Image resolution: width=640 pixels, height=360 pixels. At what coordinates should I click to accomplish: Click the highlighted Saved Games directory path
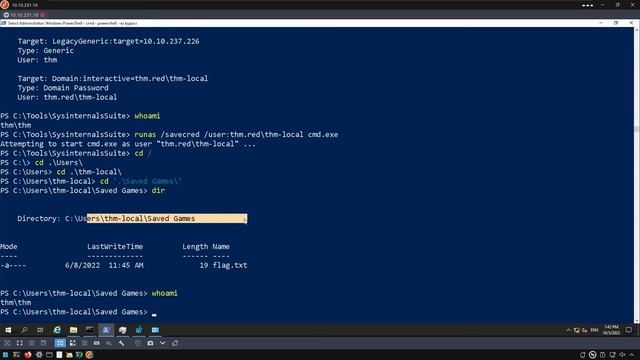click(167, 219)
